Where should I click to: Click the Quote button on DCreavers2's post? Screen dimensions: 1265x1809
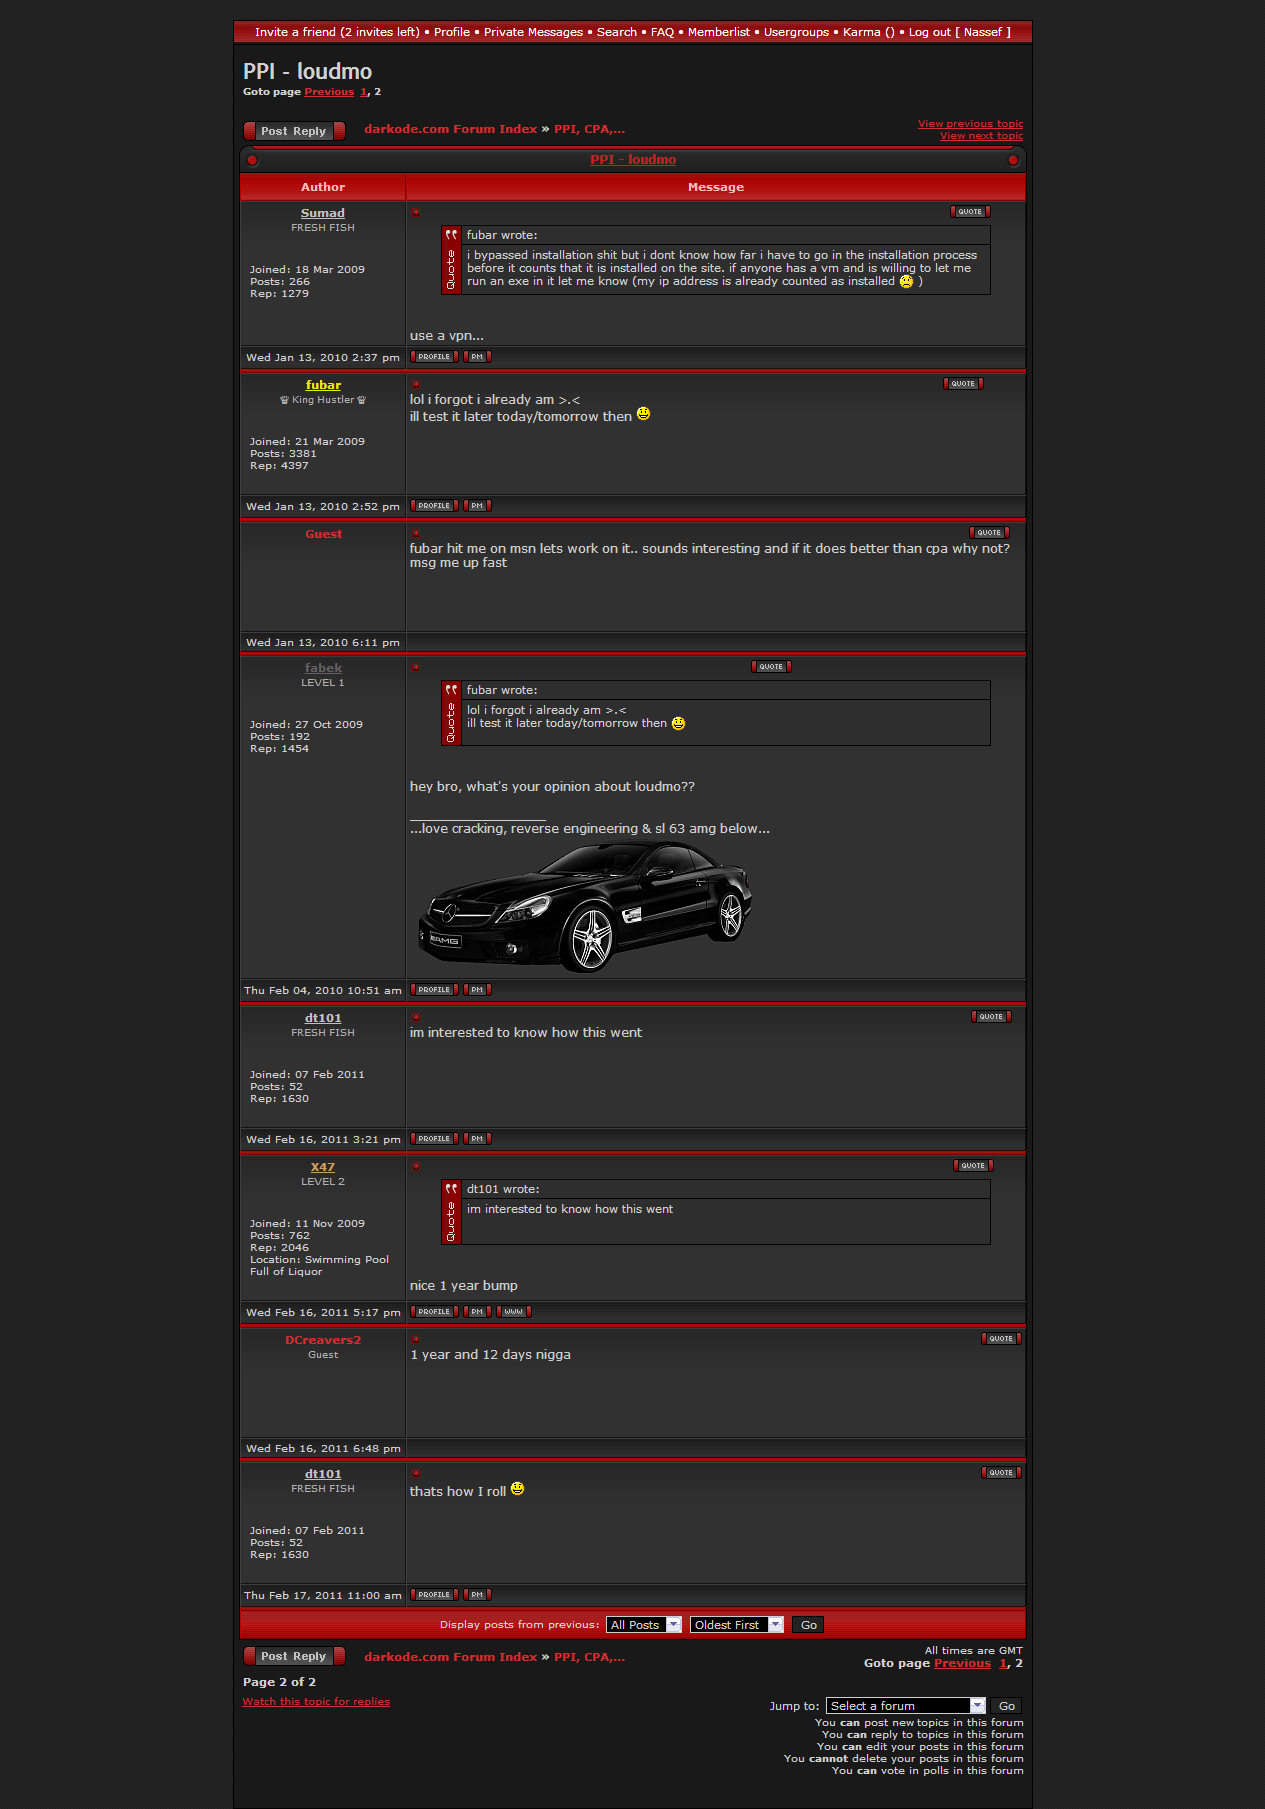pyautogui.click(x=1000, y=1339)
